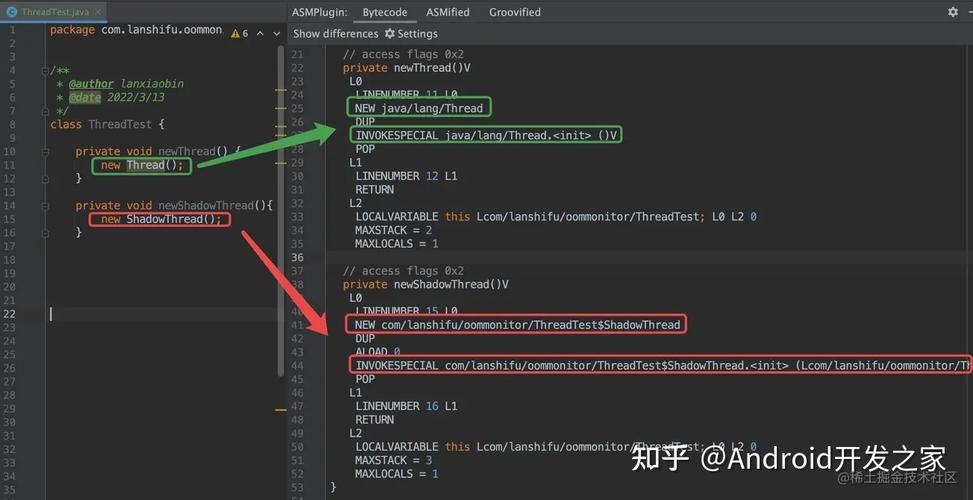Click Thread in the new Thread() statement
Viewport: 973px width, 500px height.
(145, 165)
